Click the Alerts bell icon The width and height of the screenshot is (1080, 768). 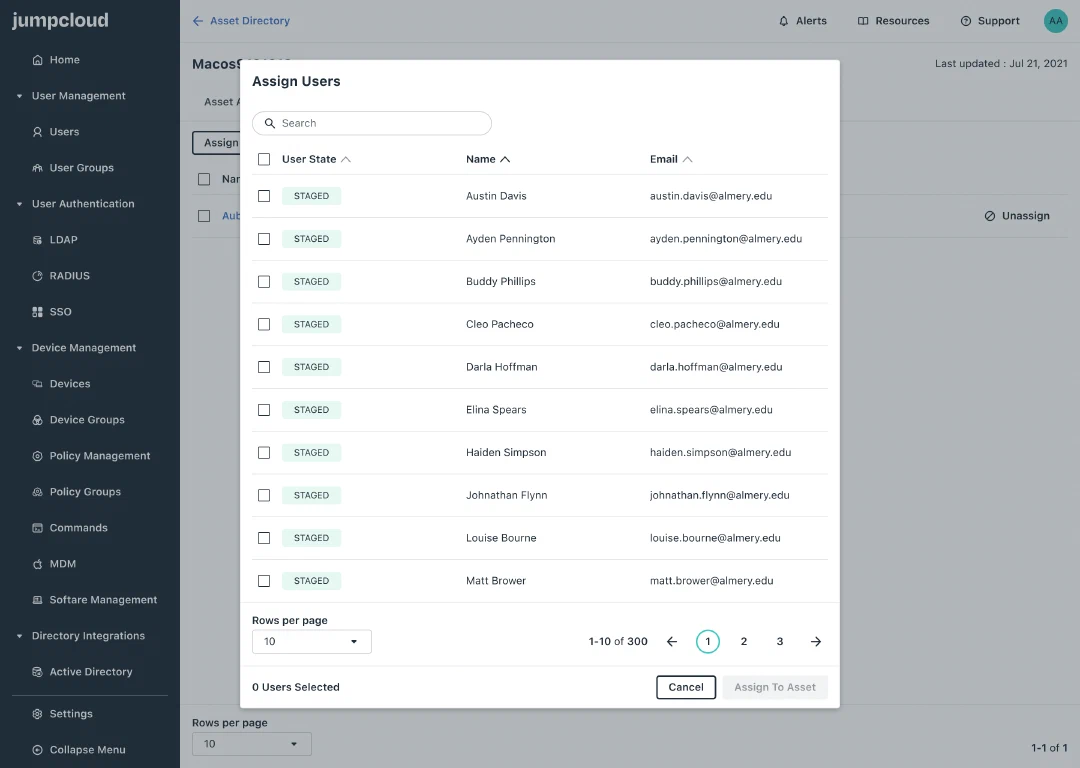[784, 21]
